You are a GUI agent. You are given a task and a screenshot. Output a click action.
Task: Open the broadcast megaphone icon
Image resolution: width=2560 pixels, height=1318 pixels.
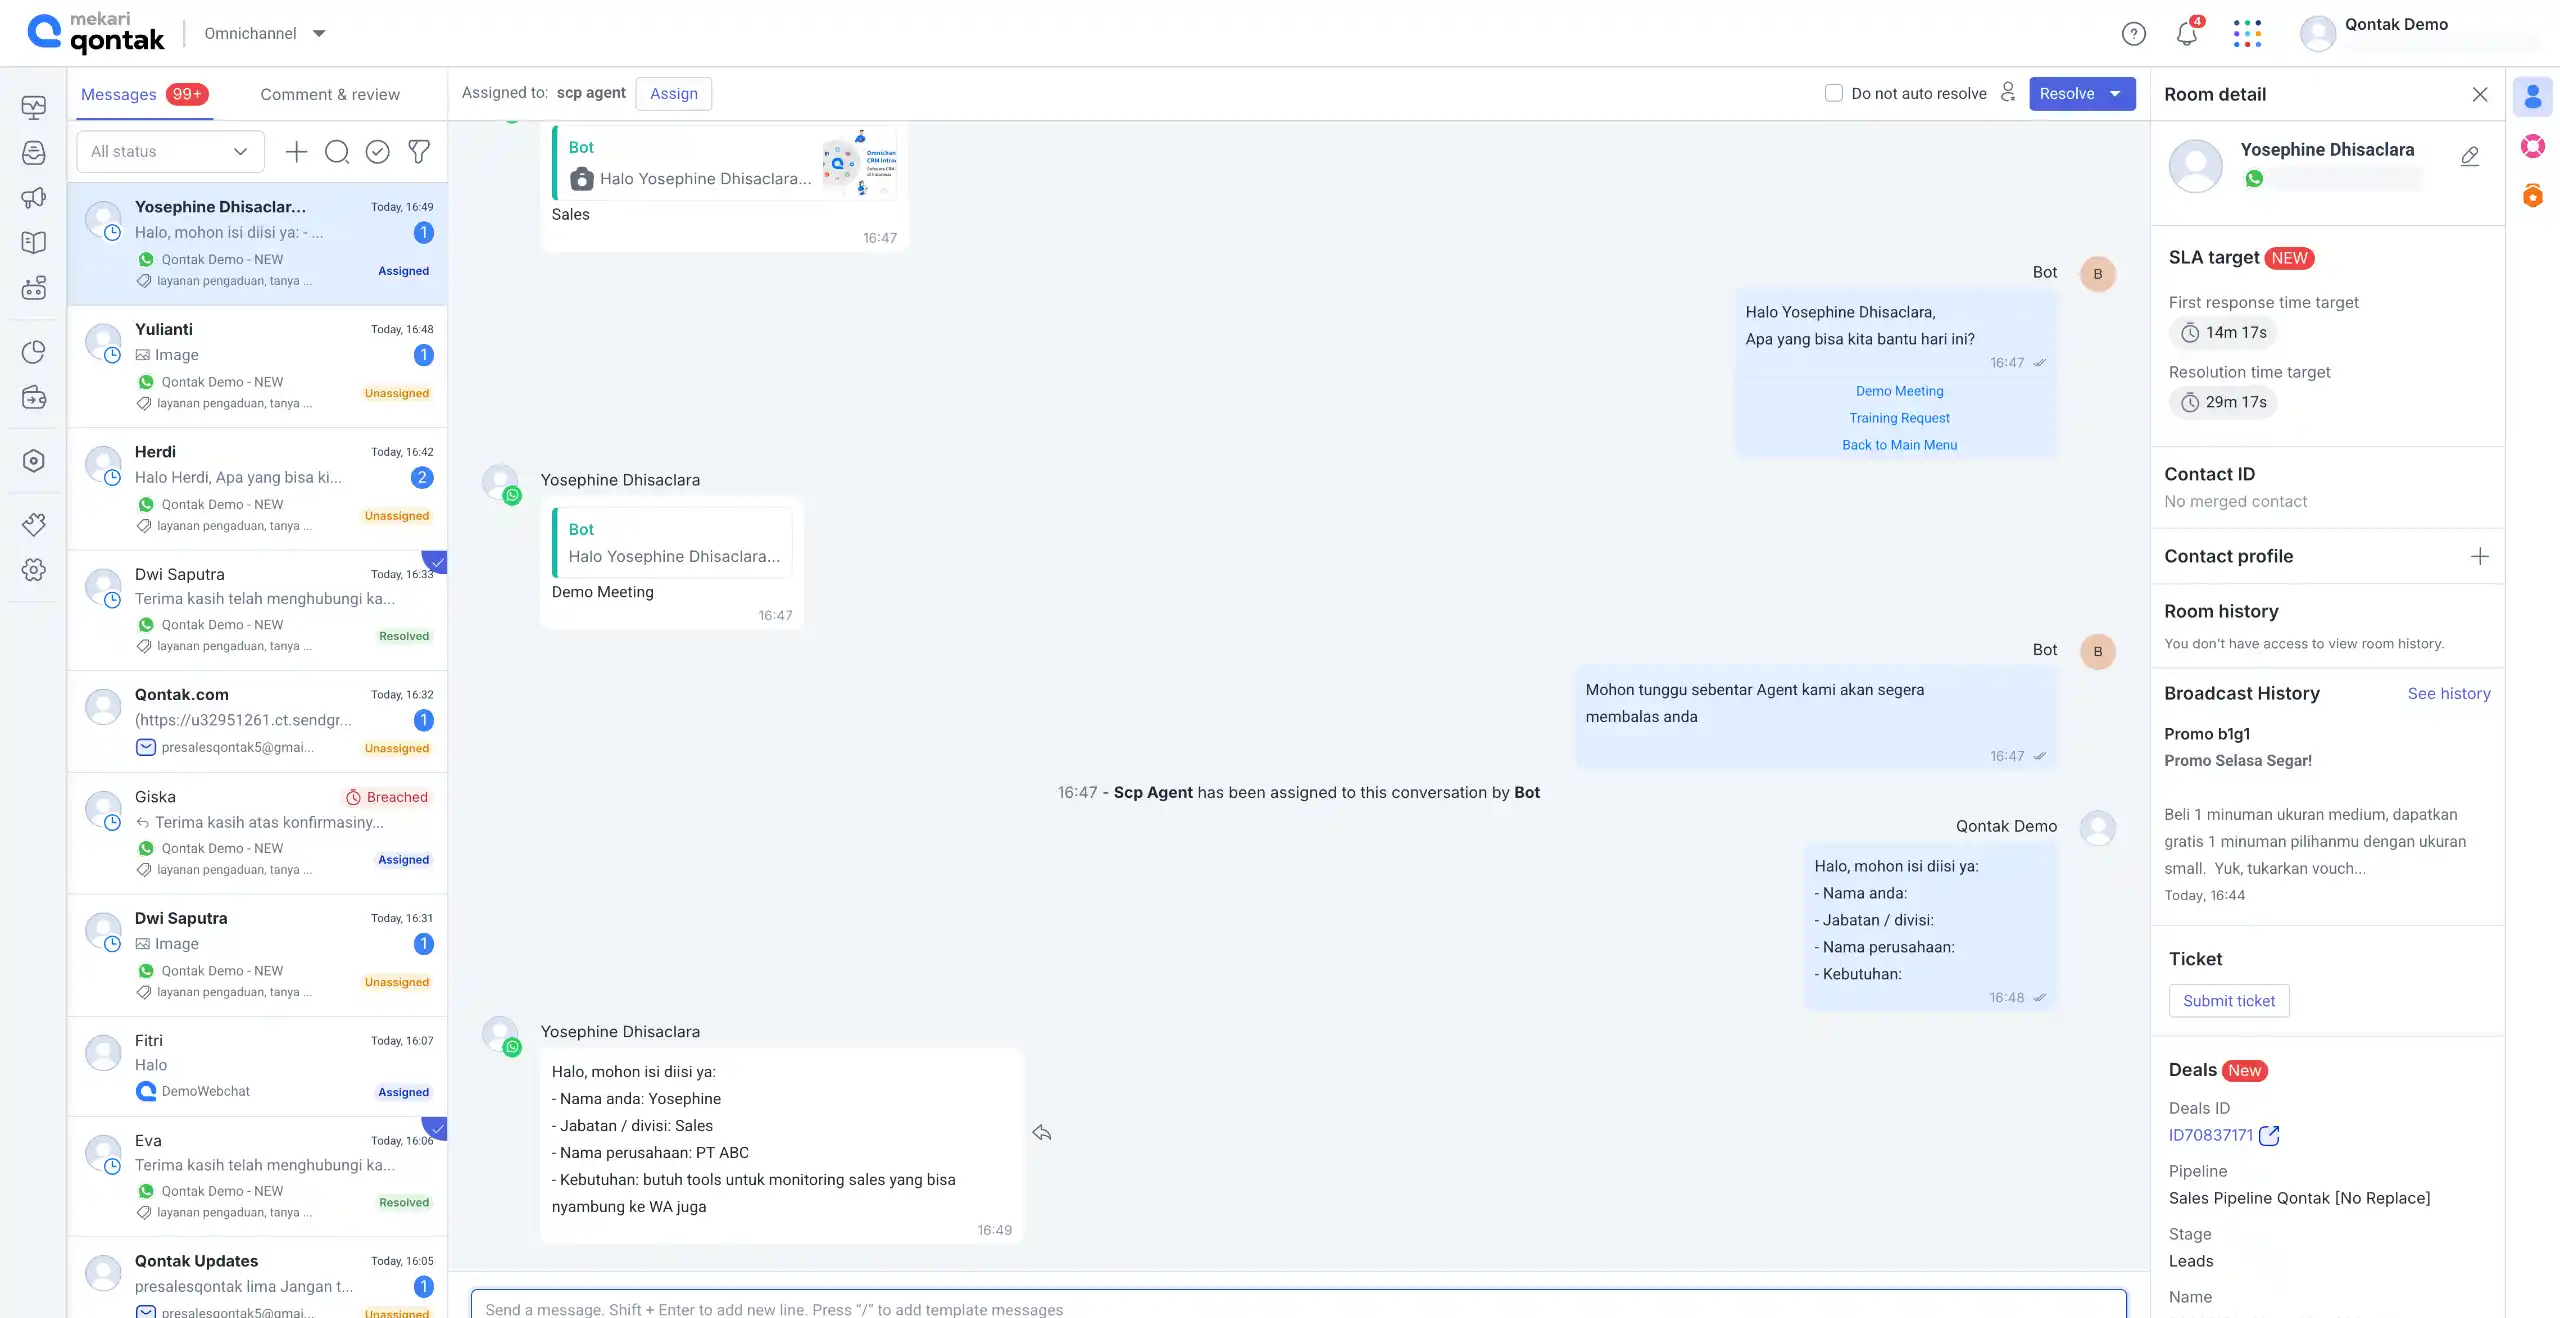pyautogui.click(x=33, y=197)
